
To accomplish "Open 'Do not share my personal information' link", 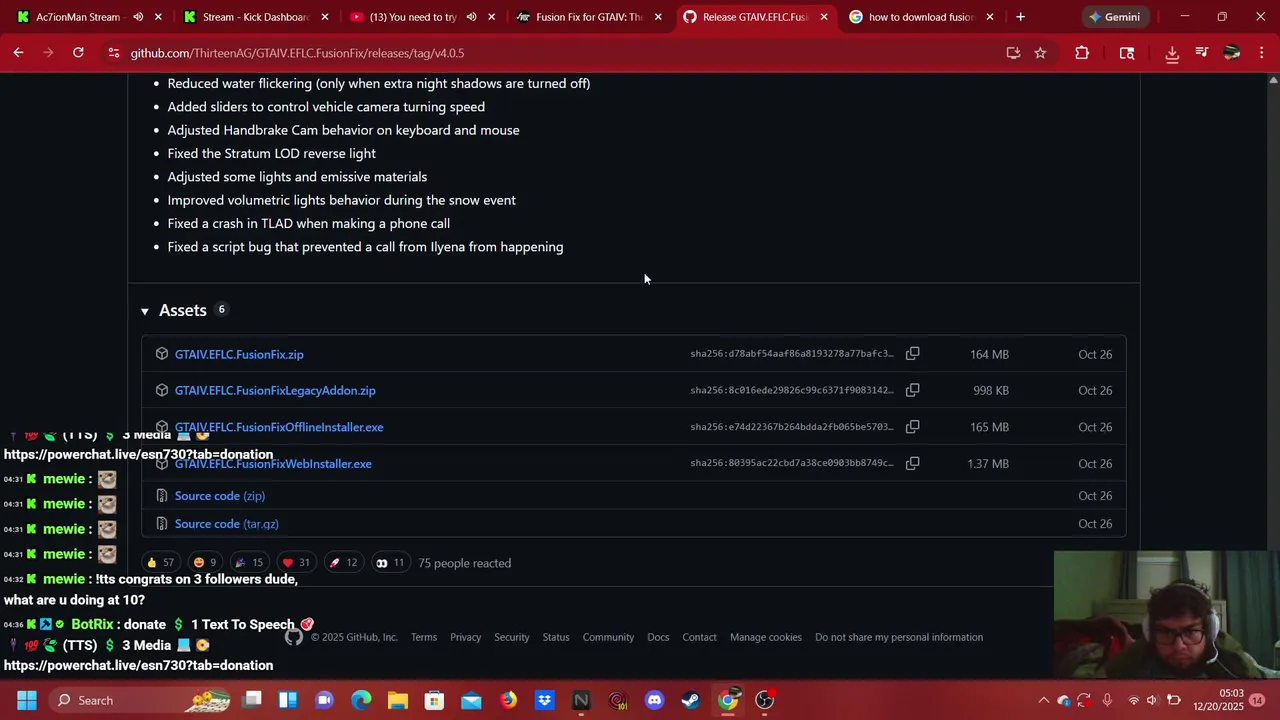I will point(899,637).
